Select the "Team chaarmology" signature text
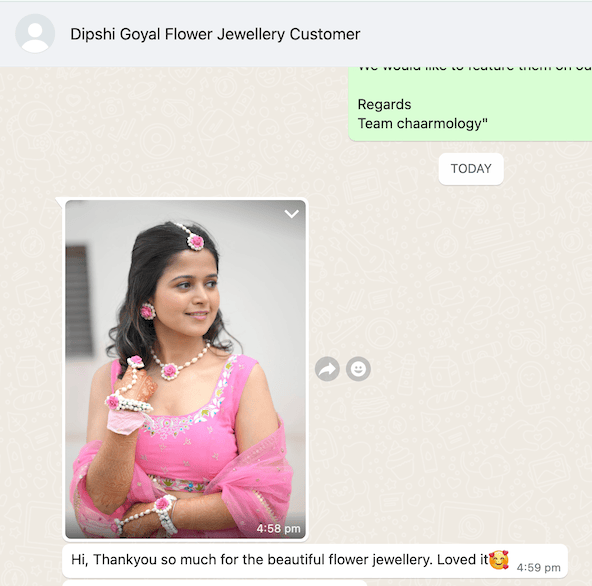This screenshot has height=586, width=592. [x=422, y=123]
